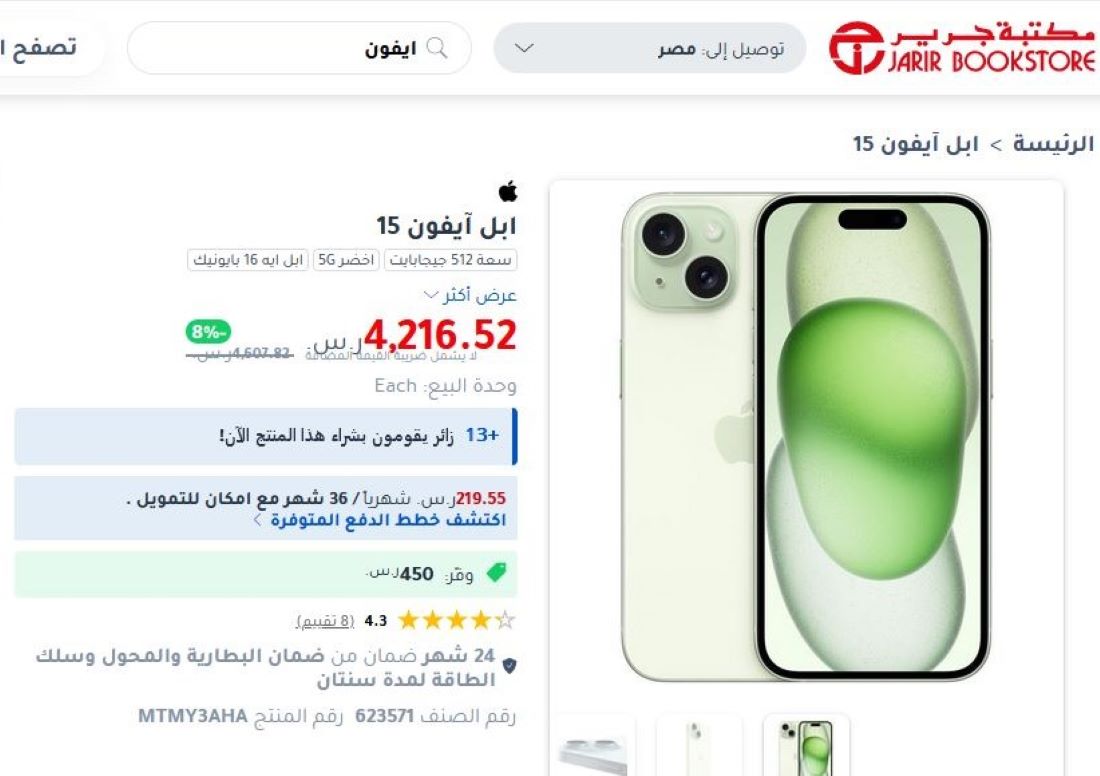The height and width of the screenshot is (776, 1100).
Task: Click the star rating icons
Action: 456,620
